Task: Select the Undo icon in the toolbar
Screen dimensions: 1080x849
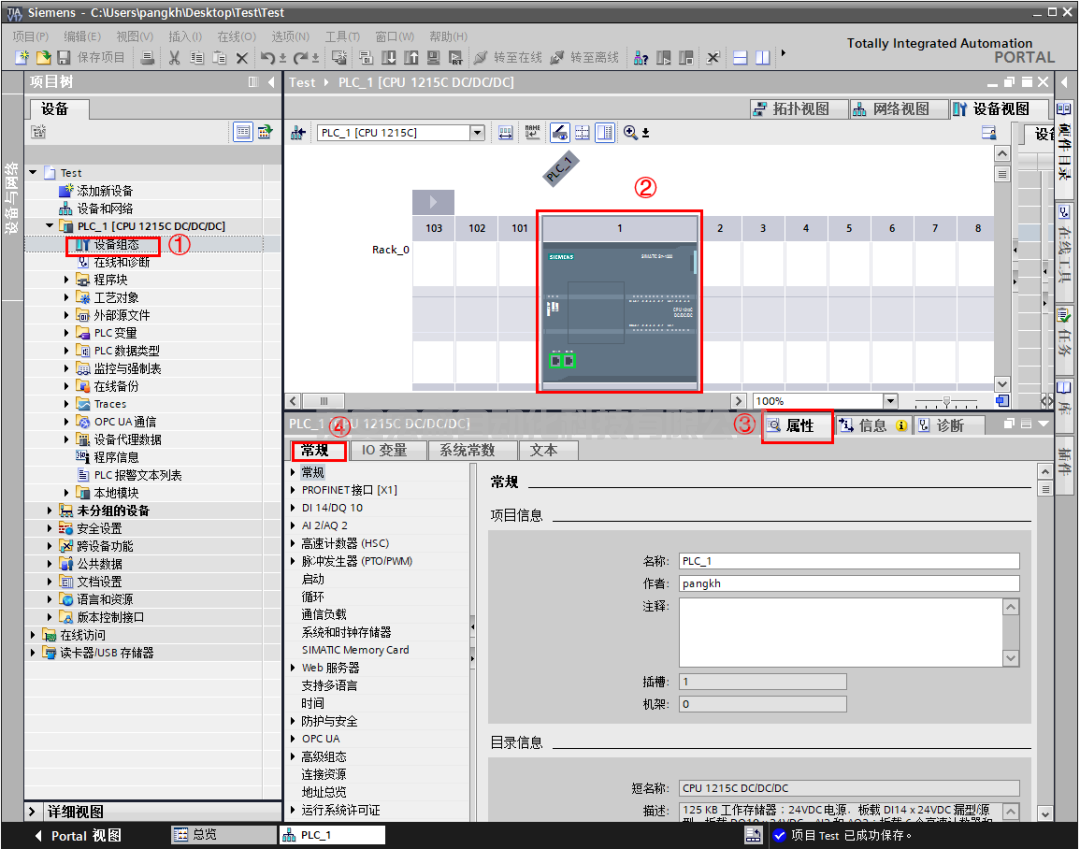Action: point(266,58)
